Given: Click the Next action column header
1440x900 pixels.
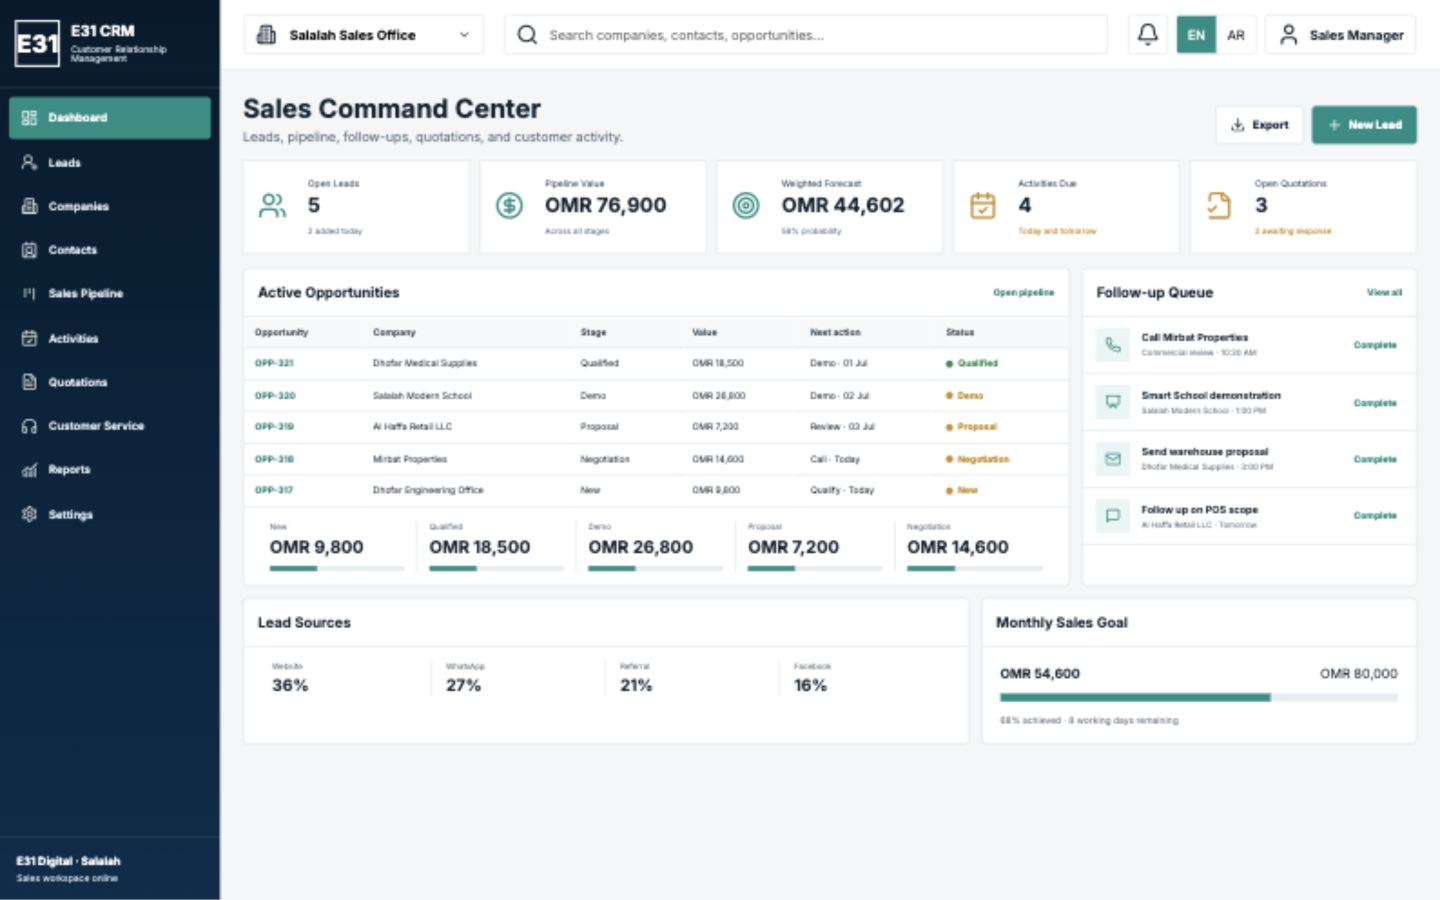Looking at the screenshot, I should pos(835,332).
